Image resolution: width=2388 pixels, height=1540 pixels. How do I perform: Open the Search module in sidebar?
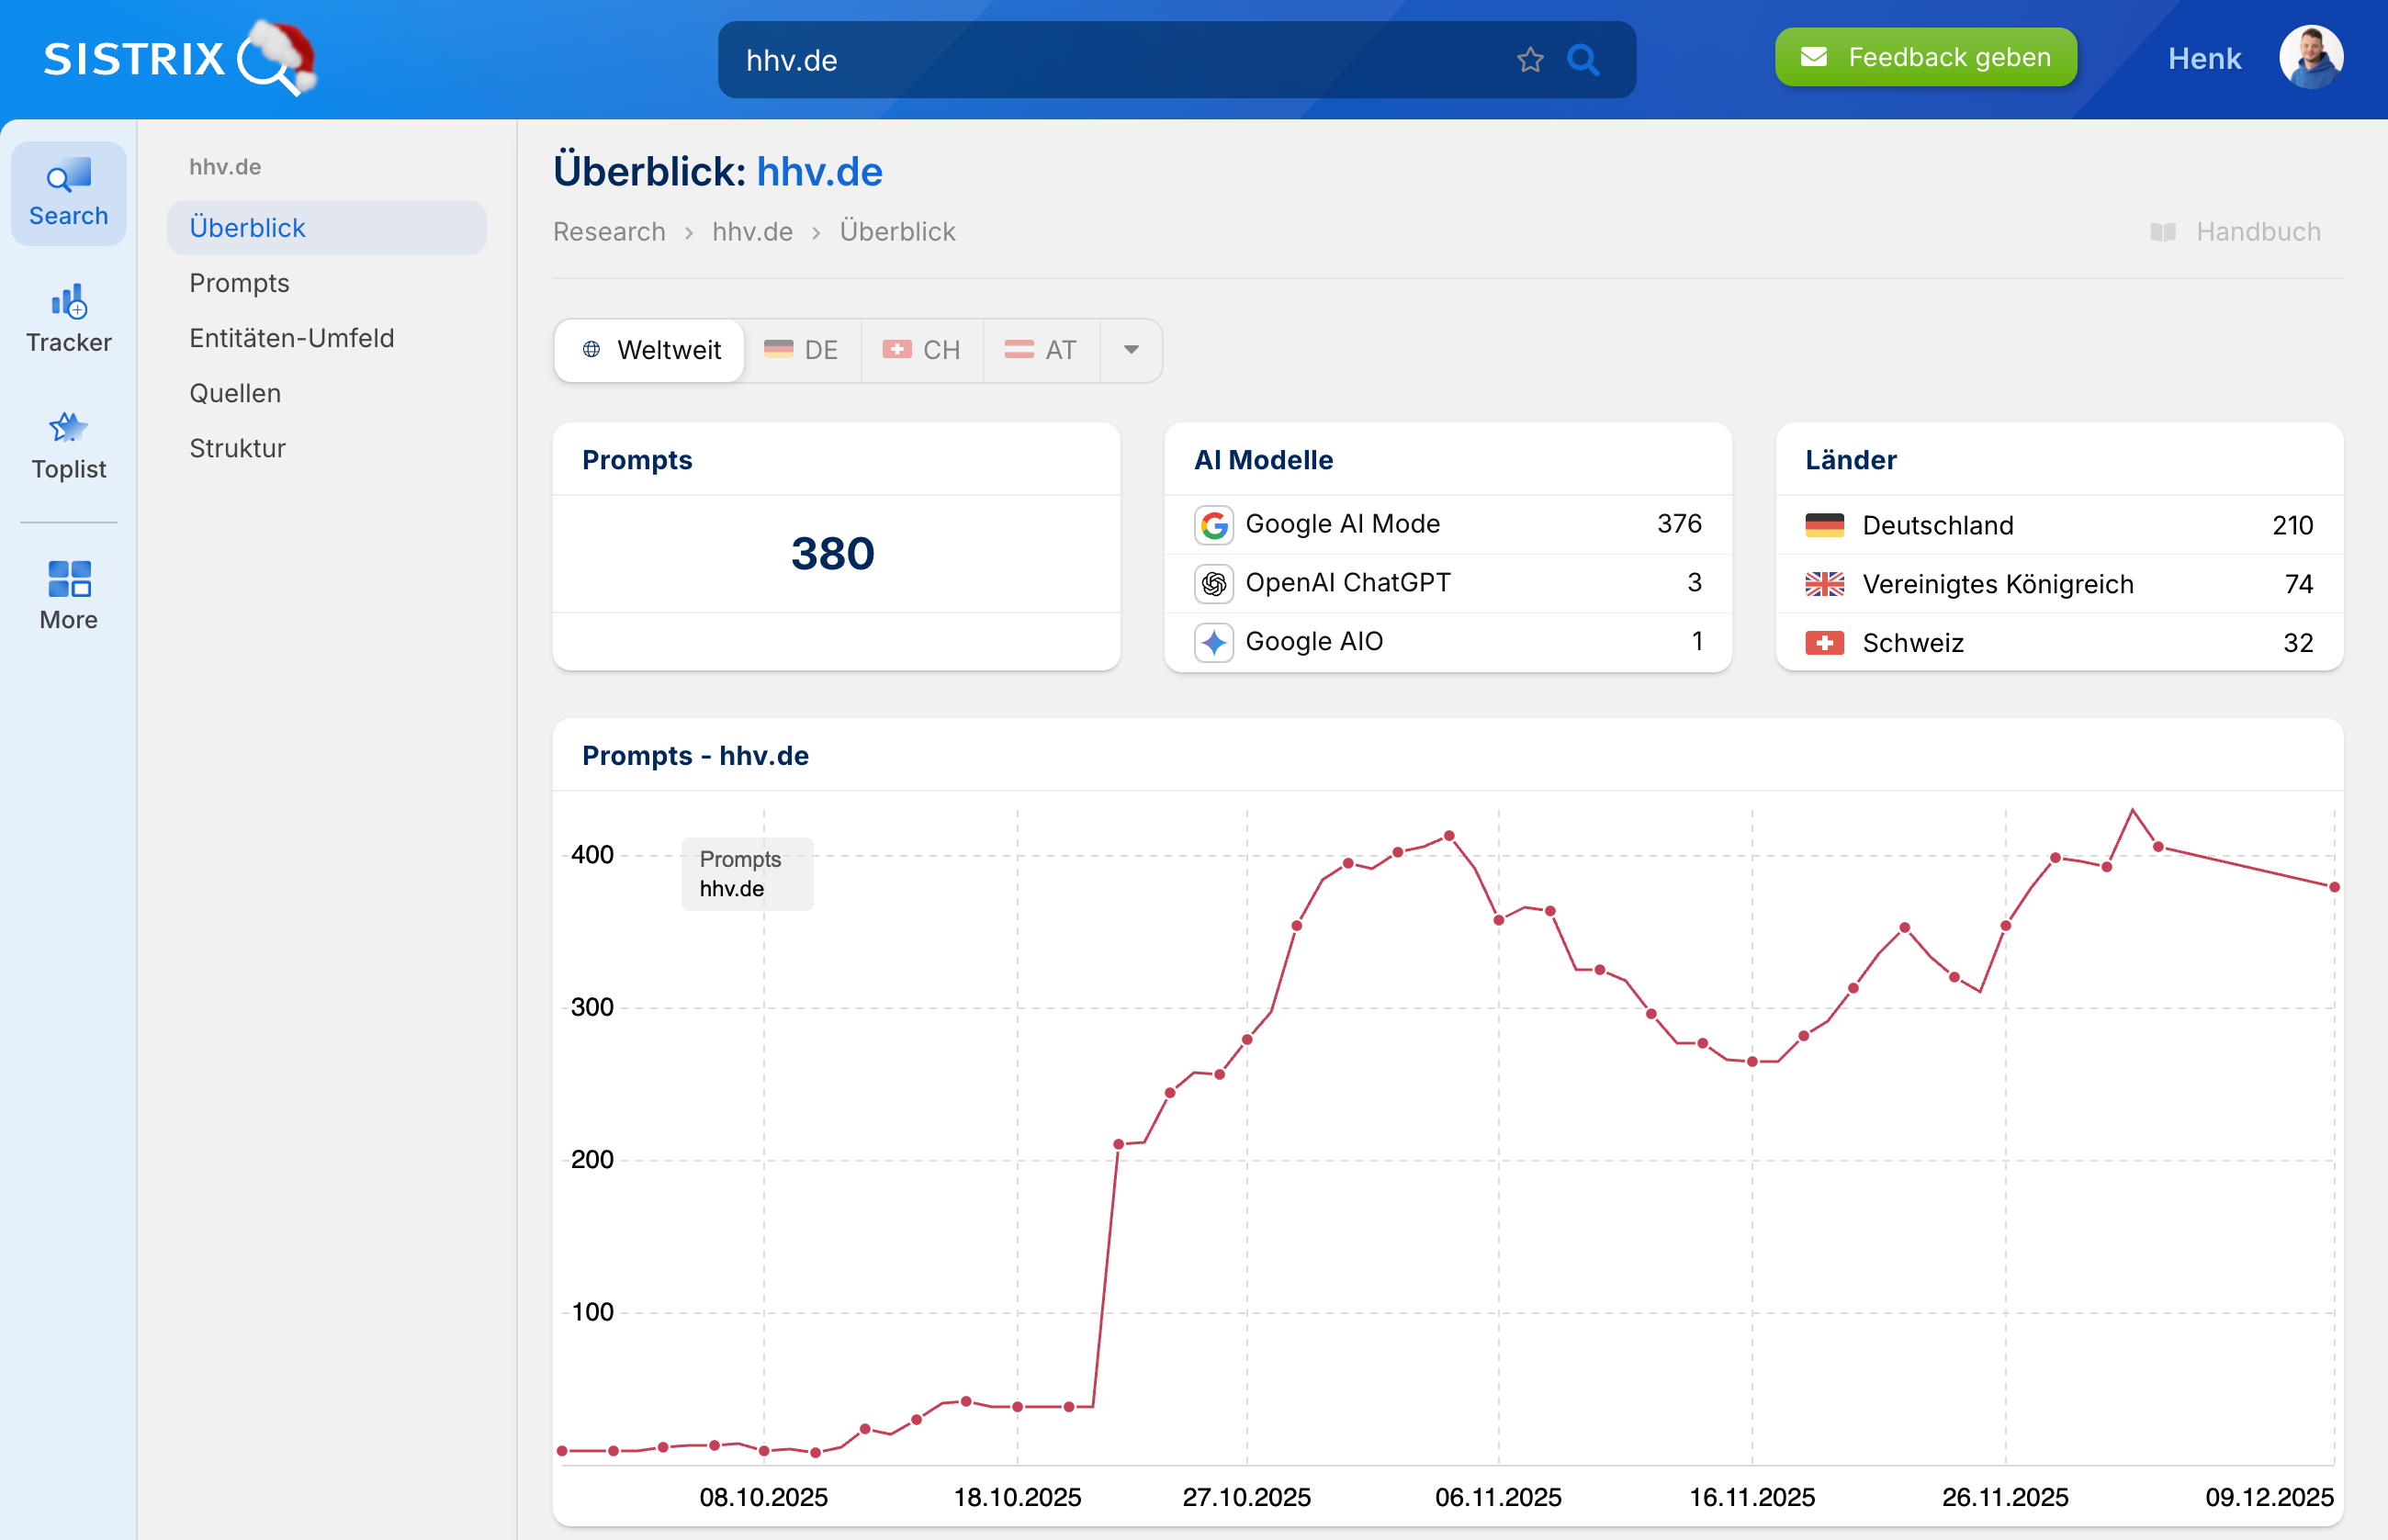[x=68, y=193]
